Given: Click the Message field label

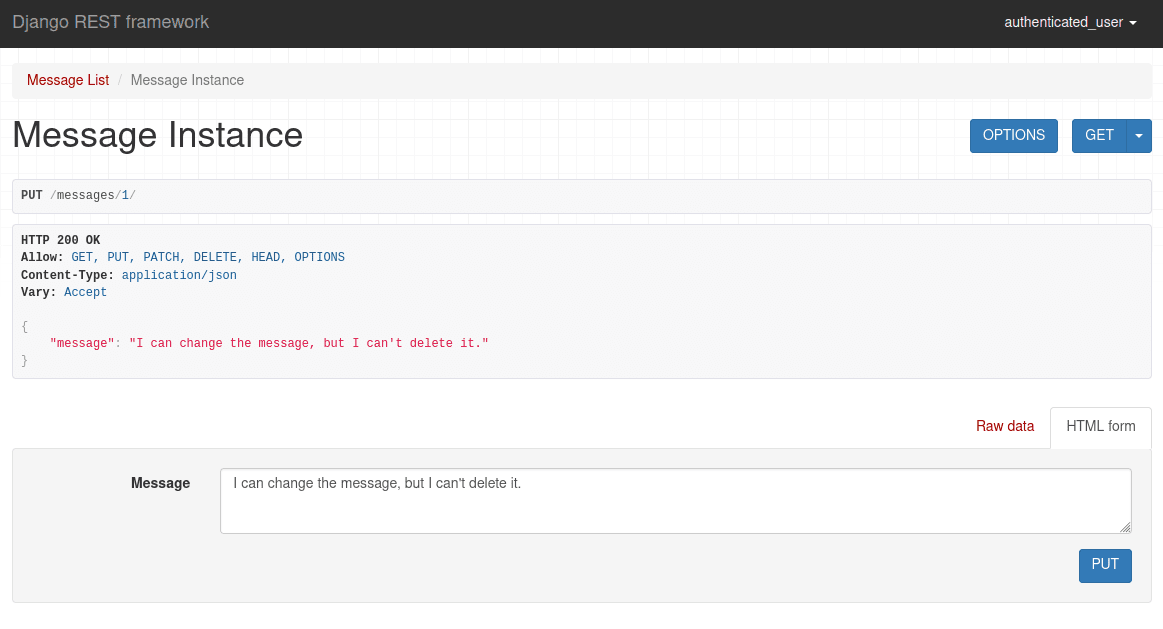Looking at the screenshot, I should point(160,483).
